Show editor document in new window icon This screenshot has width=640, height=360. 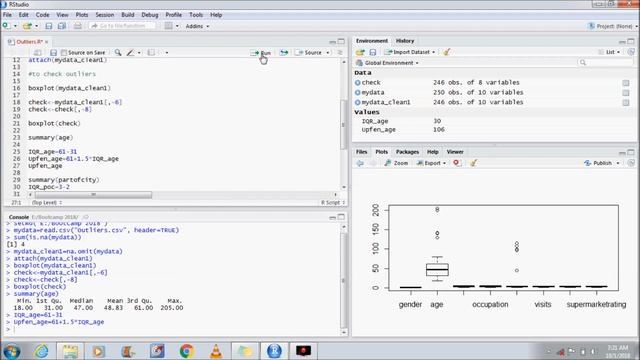(x=38, y=53)
